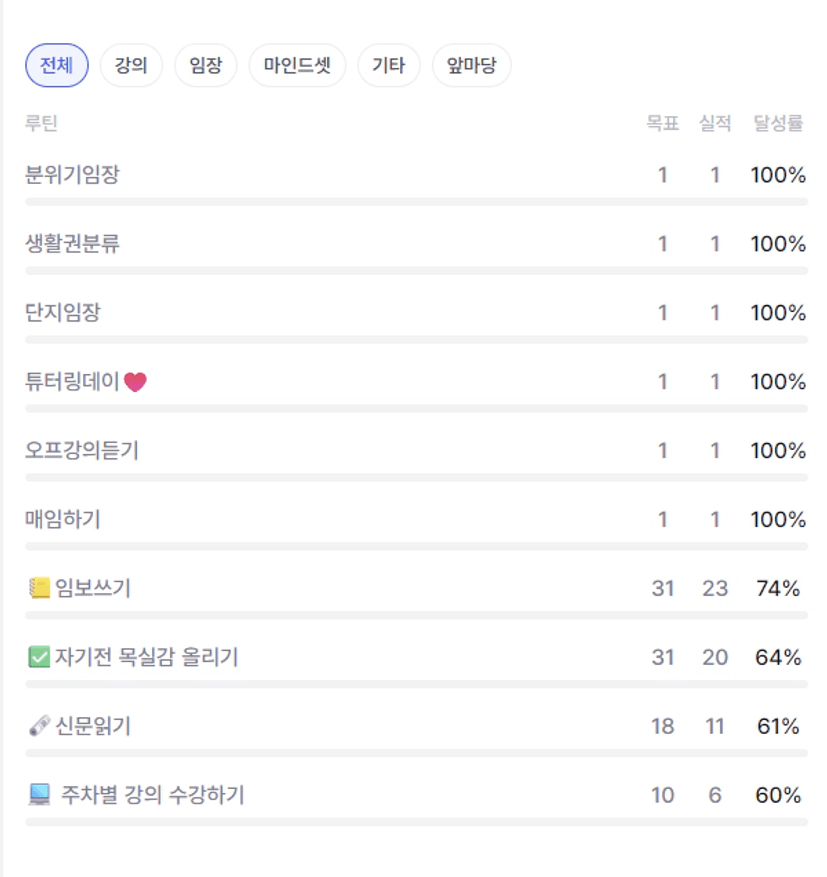
Task: Click the 달성률 column header
Action: tap(779, 124)
